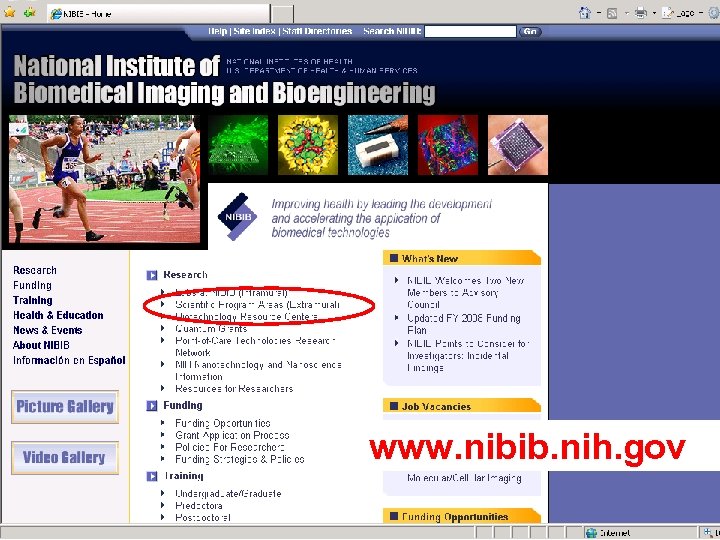Open the Funding section heading
This screenshot has width=720, height=540.
[x=183, y=405]
